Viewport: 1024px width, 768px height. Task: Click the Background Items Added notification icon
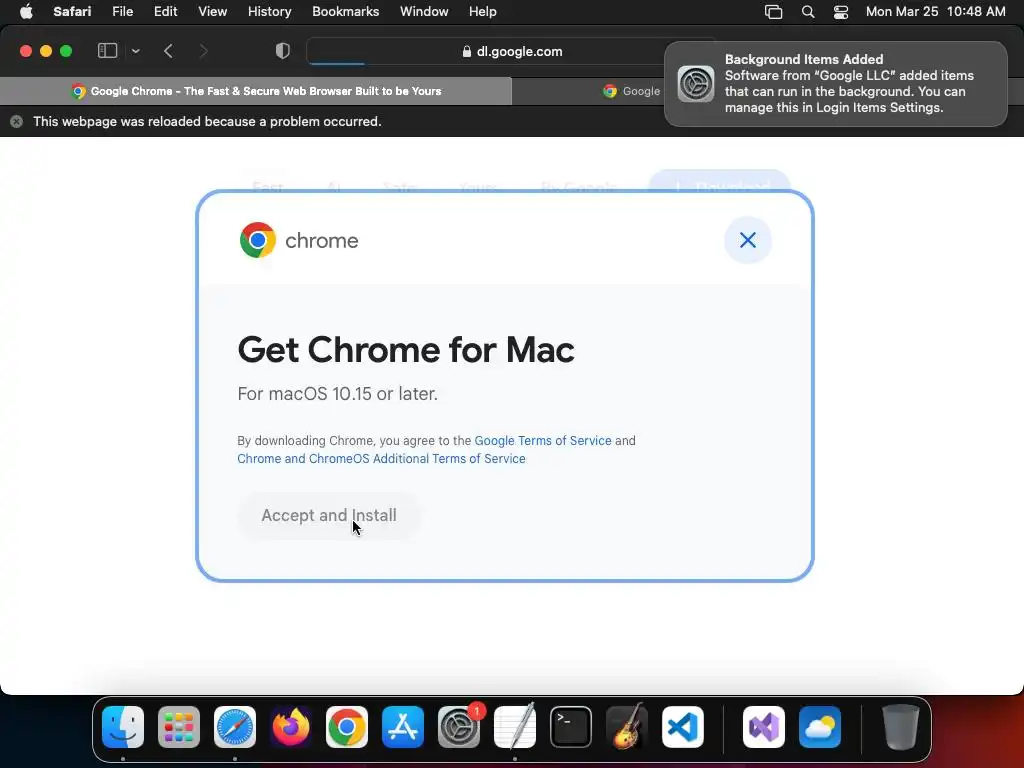(x=696, y=84)
